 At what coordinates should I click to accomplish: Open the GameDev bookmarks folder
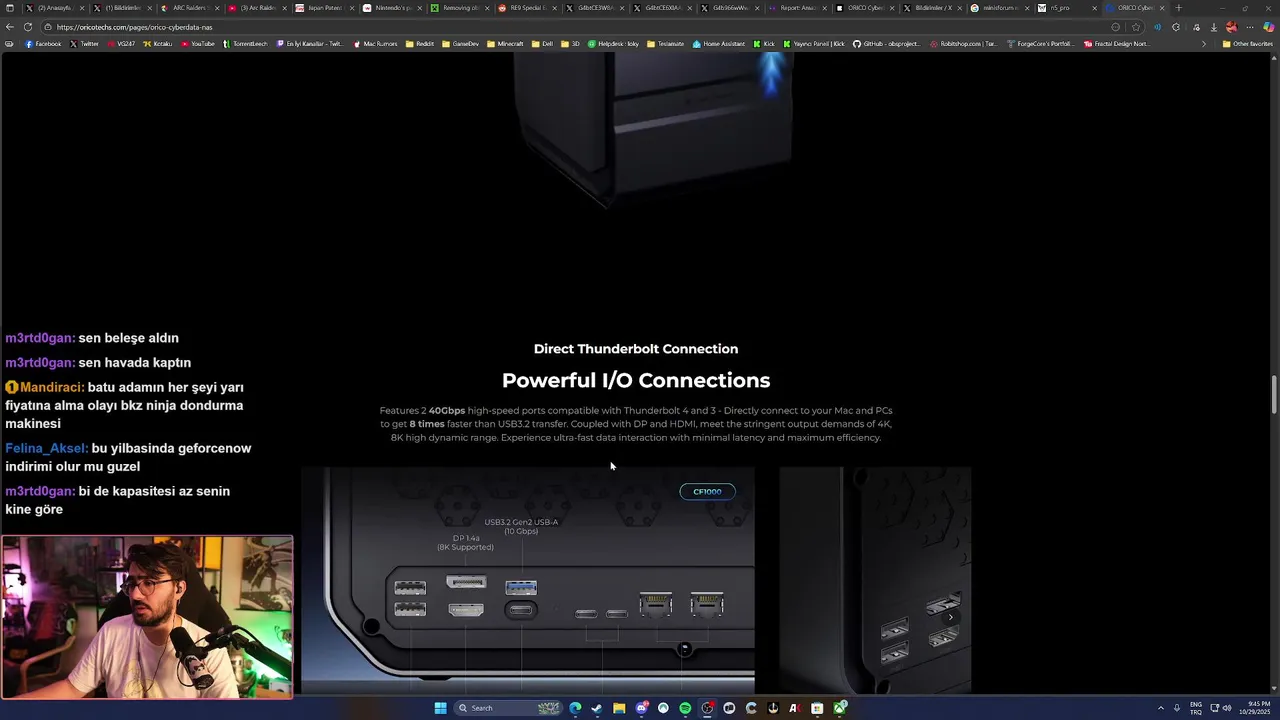[460, 44]
